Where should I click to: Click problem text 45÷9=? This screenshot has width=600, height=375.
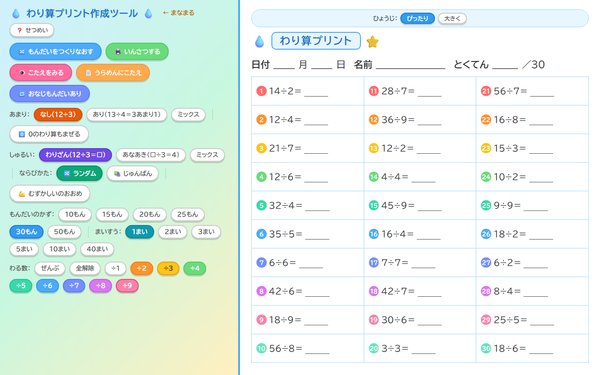(398, 205)
